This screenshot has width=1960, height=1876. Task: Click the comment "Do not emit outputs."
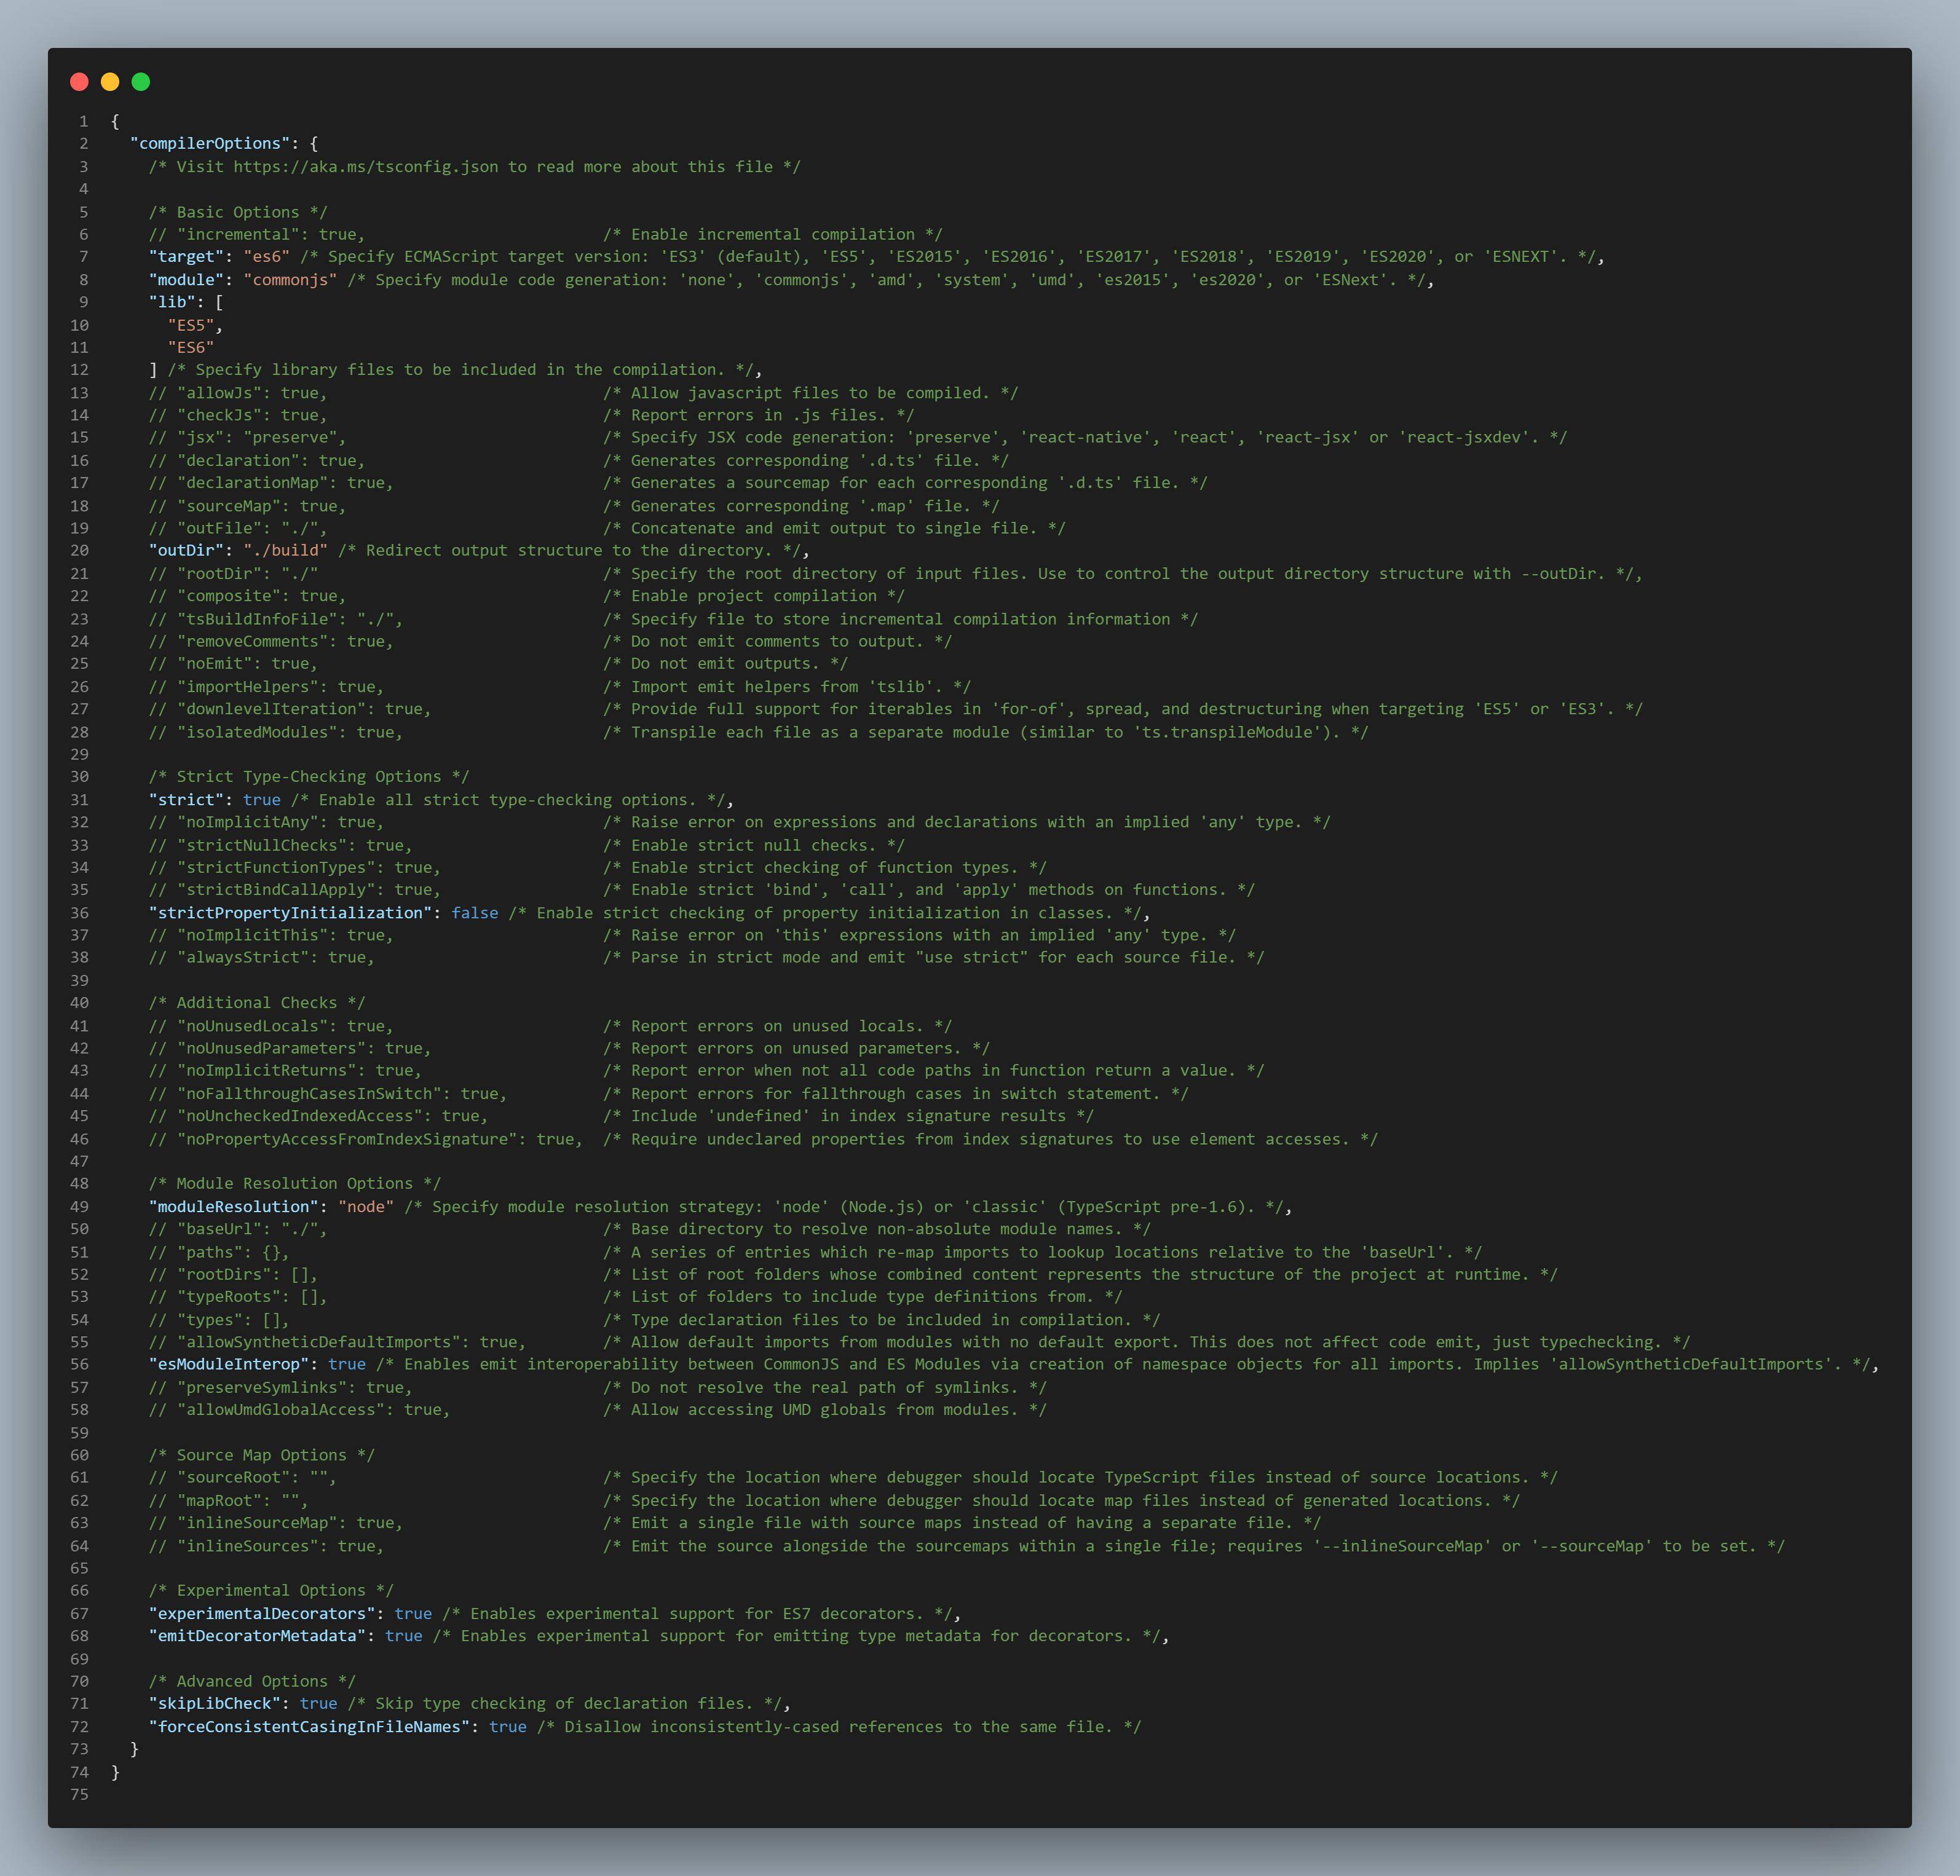click(x=725, y=664)
